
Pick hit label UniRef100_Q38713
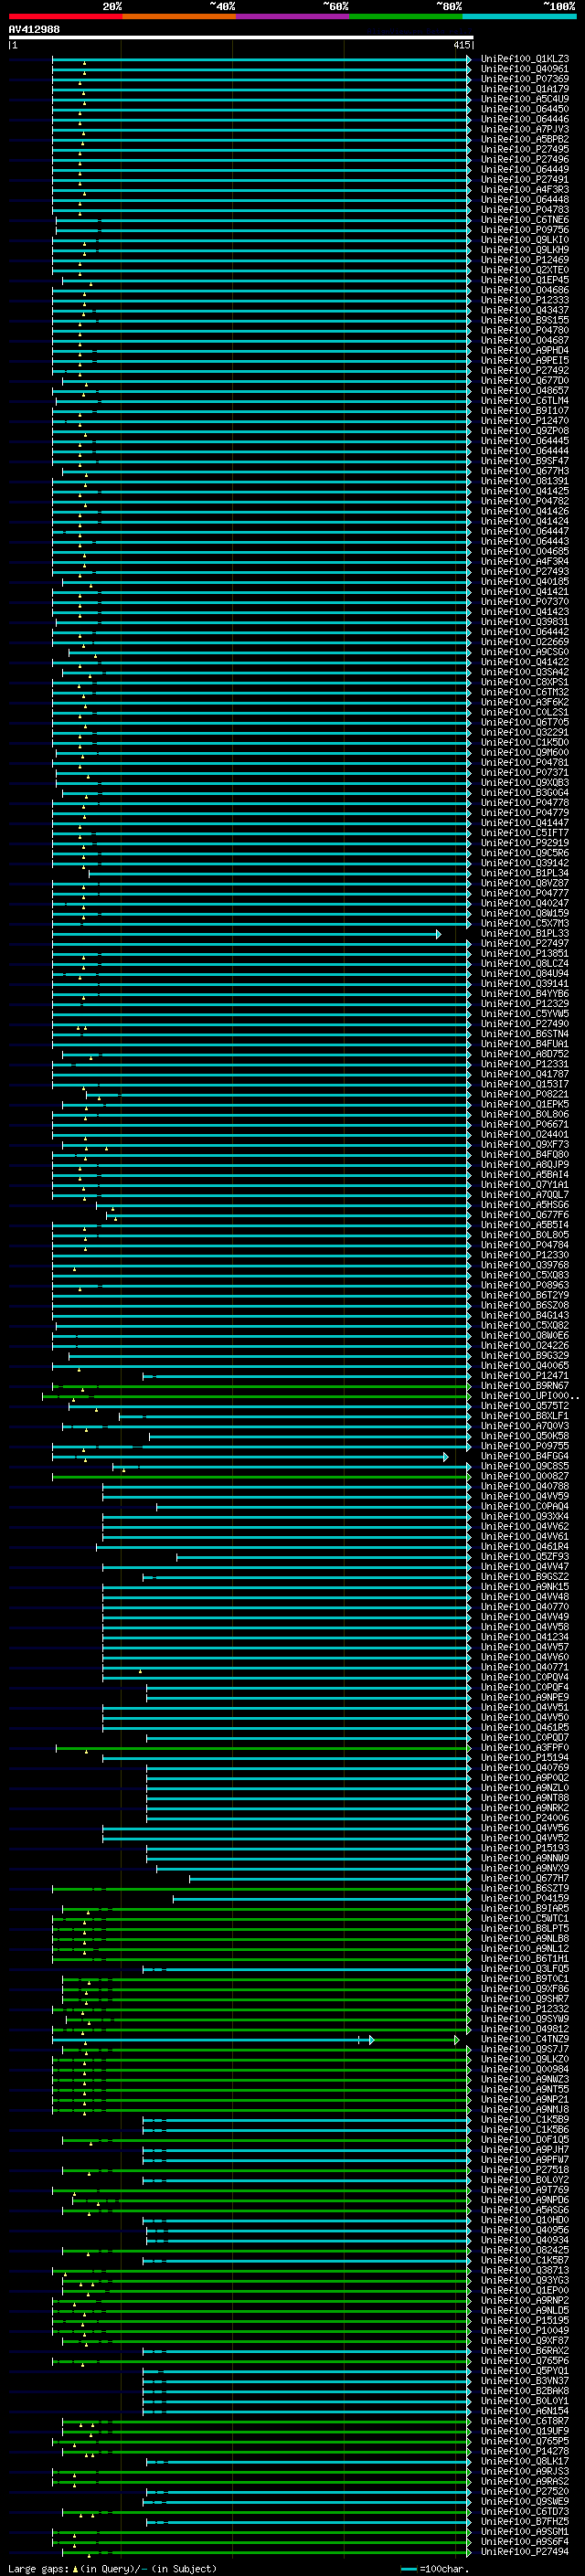[525, 2270]
